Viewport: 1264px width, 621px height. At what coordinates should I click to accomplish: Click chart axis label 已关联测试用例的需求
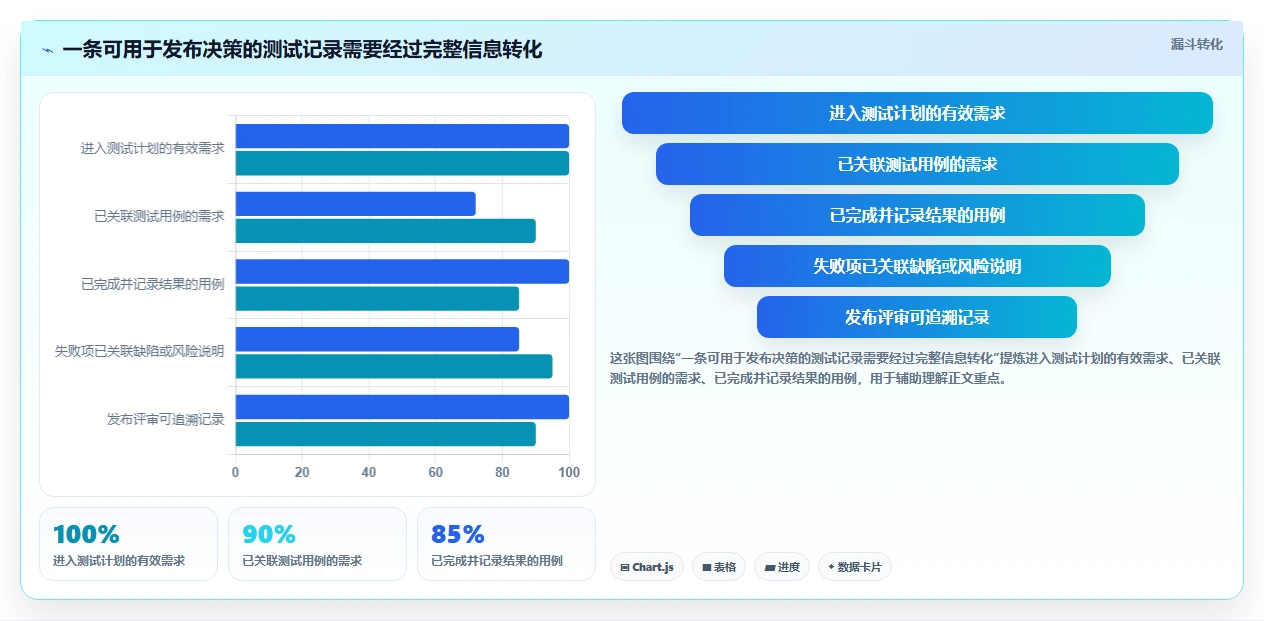pyautogui.click(x=159, y=215)
